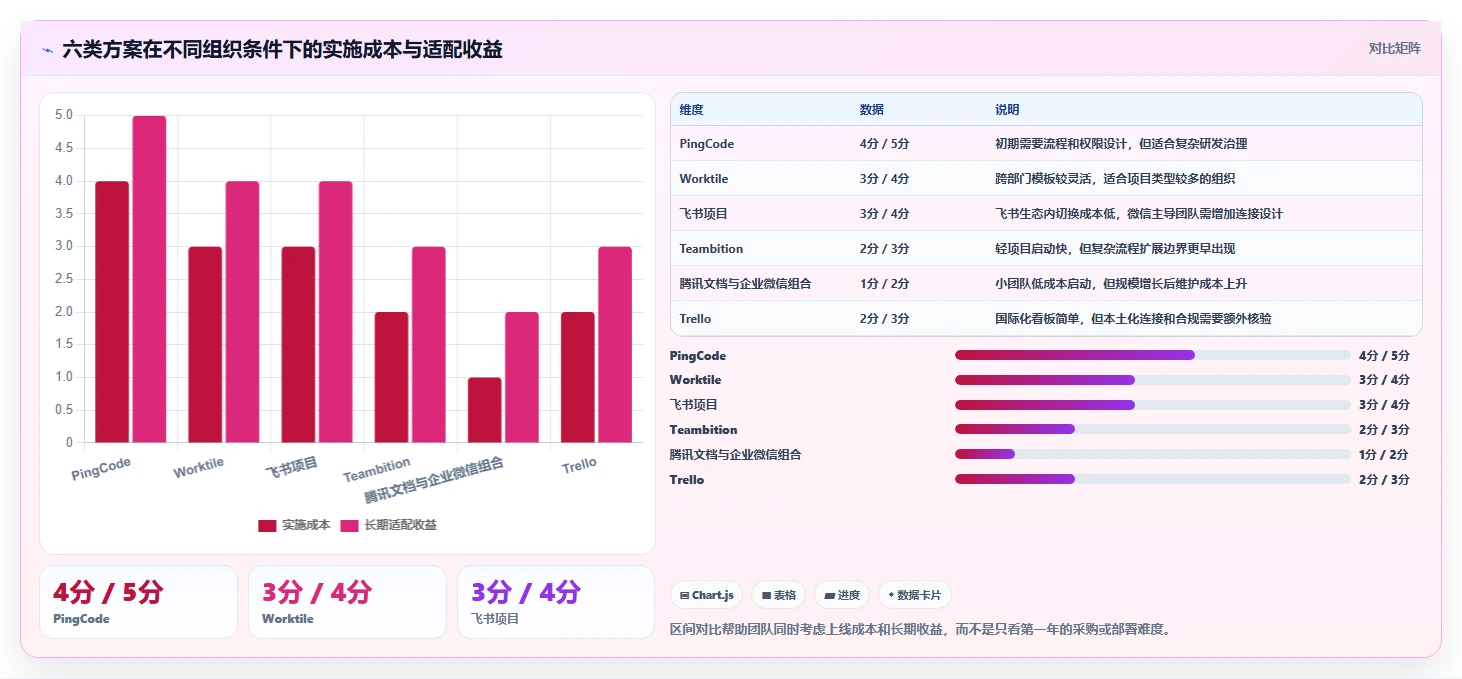Screen dimensions: 1462x679
Task: Click Worktile 长期适配收益 bar in chart
Action: [x=242, y=312]
